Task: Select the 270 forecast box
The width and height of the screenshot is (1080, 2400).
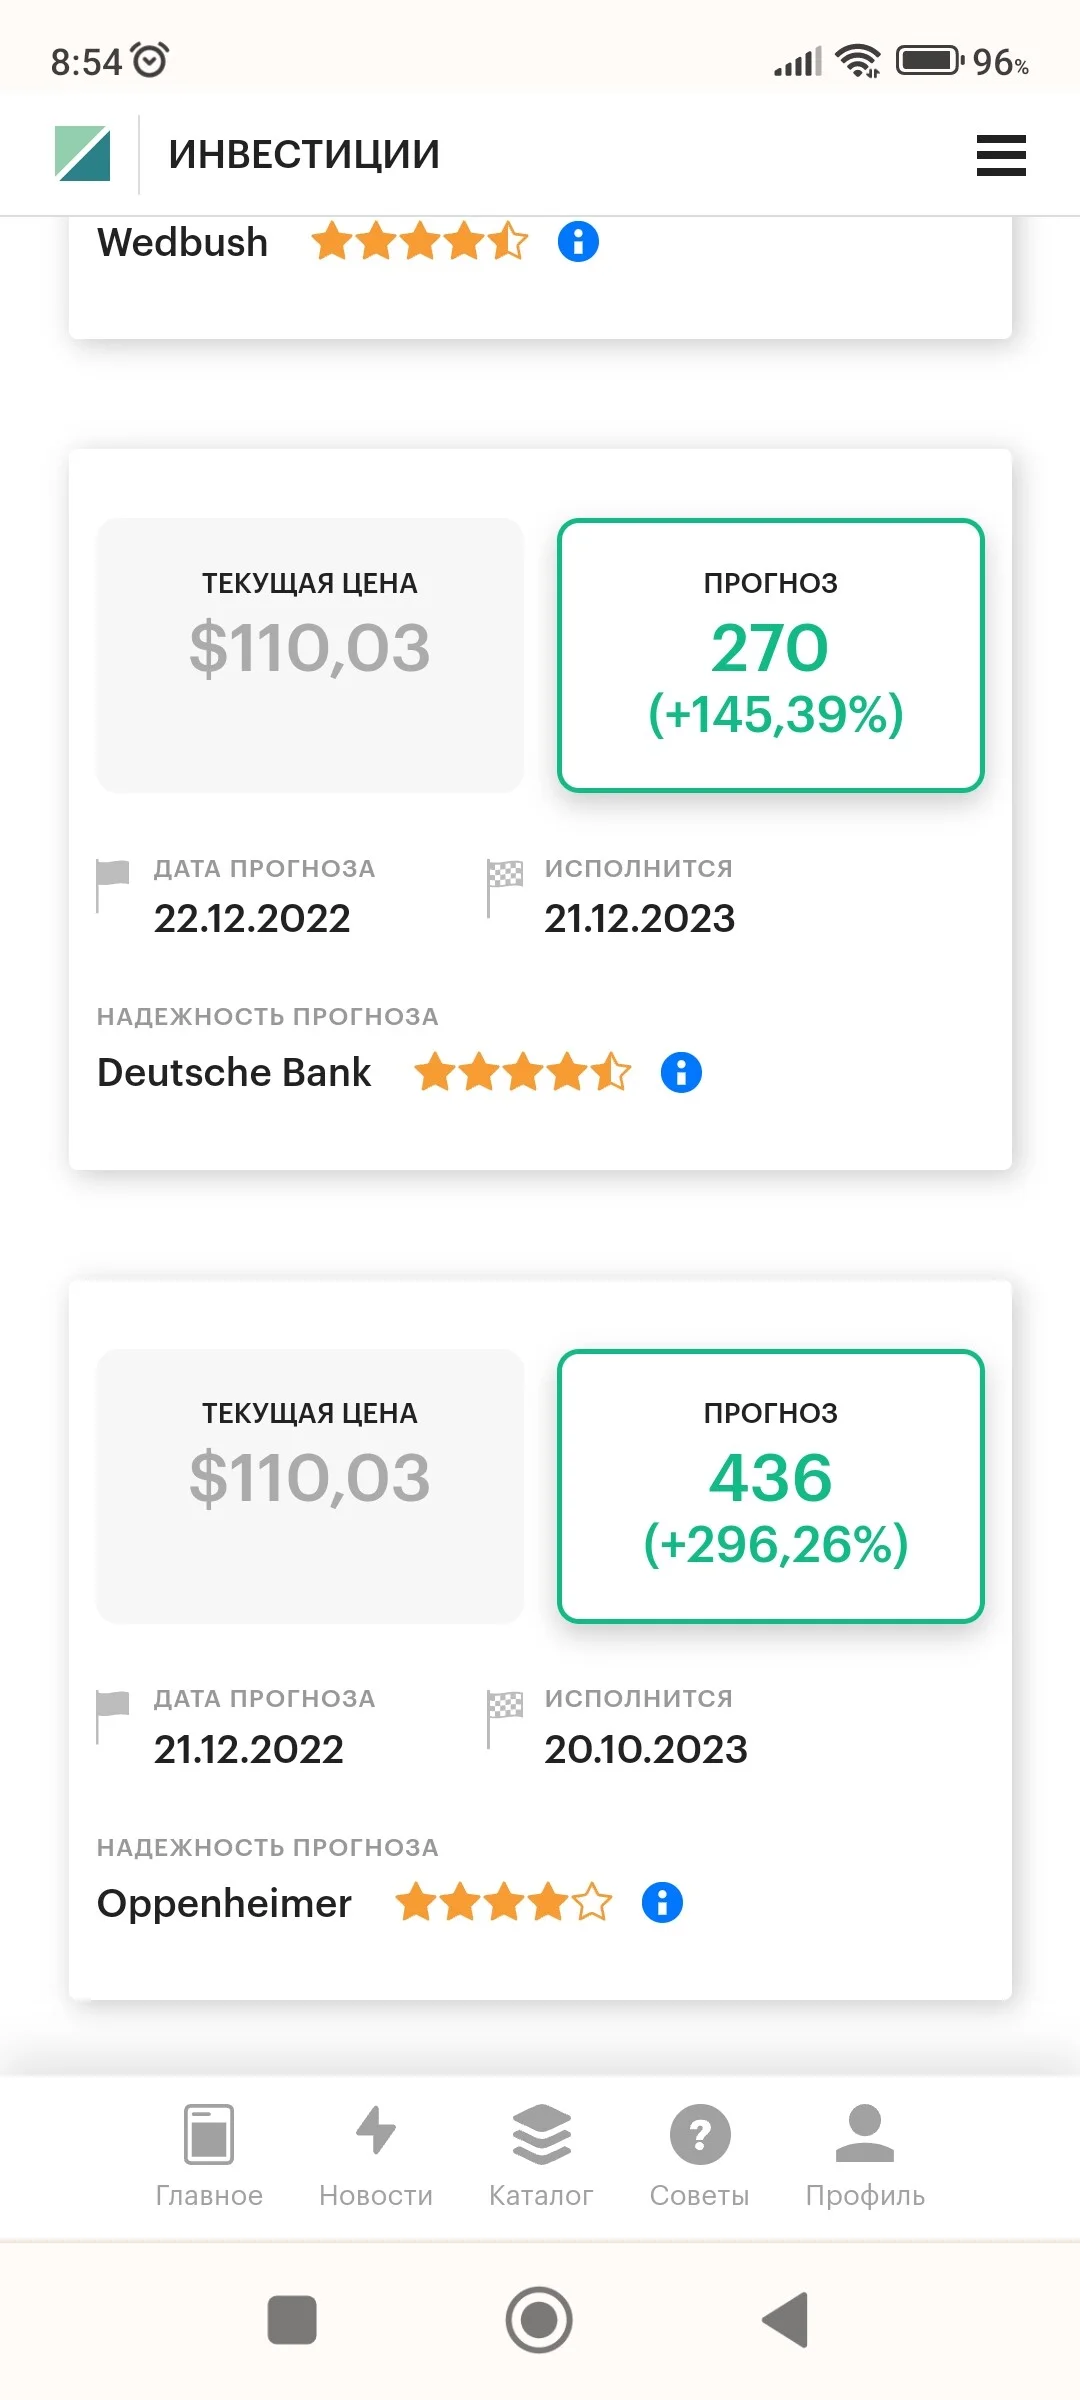Action: [771, 655]
